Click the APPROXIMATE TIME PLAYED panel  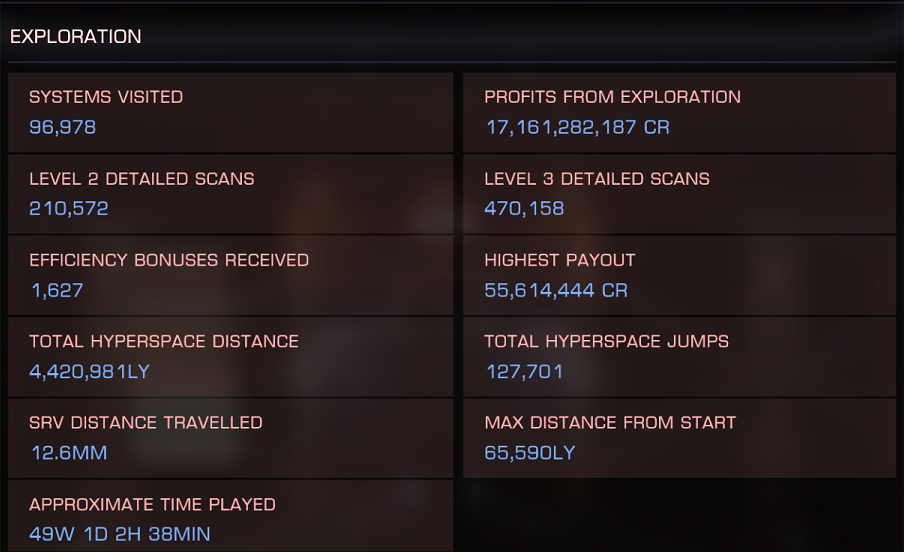(231, 516)
